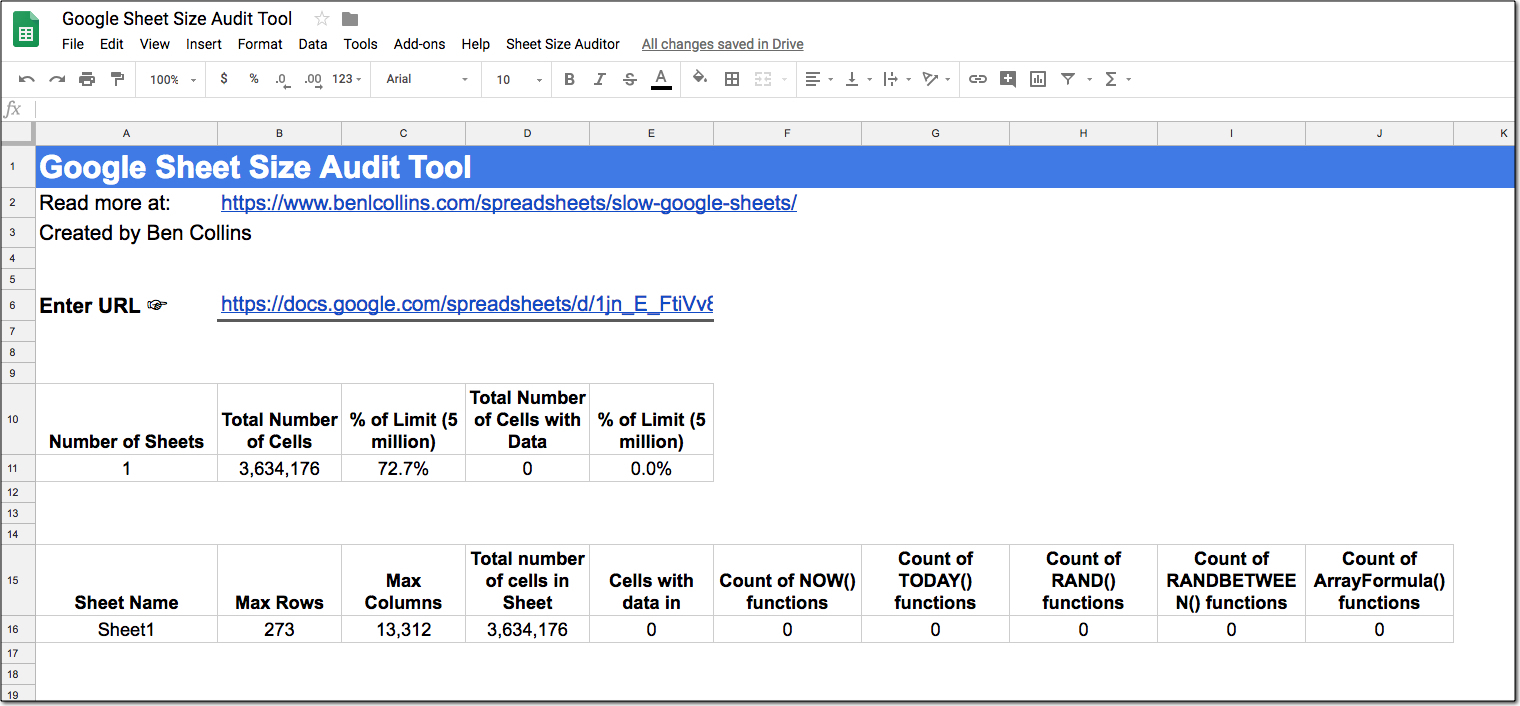Click the Undo arrow icon
This screenshot has width=1520, height=706.
click(27, 79)
